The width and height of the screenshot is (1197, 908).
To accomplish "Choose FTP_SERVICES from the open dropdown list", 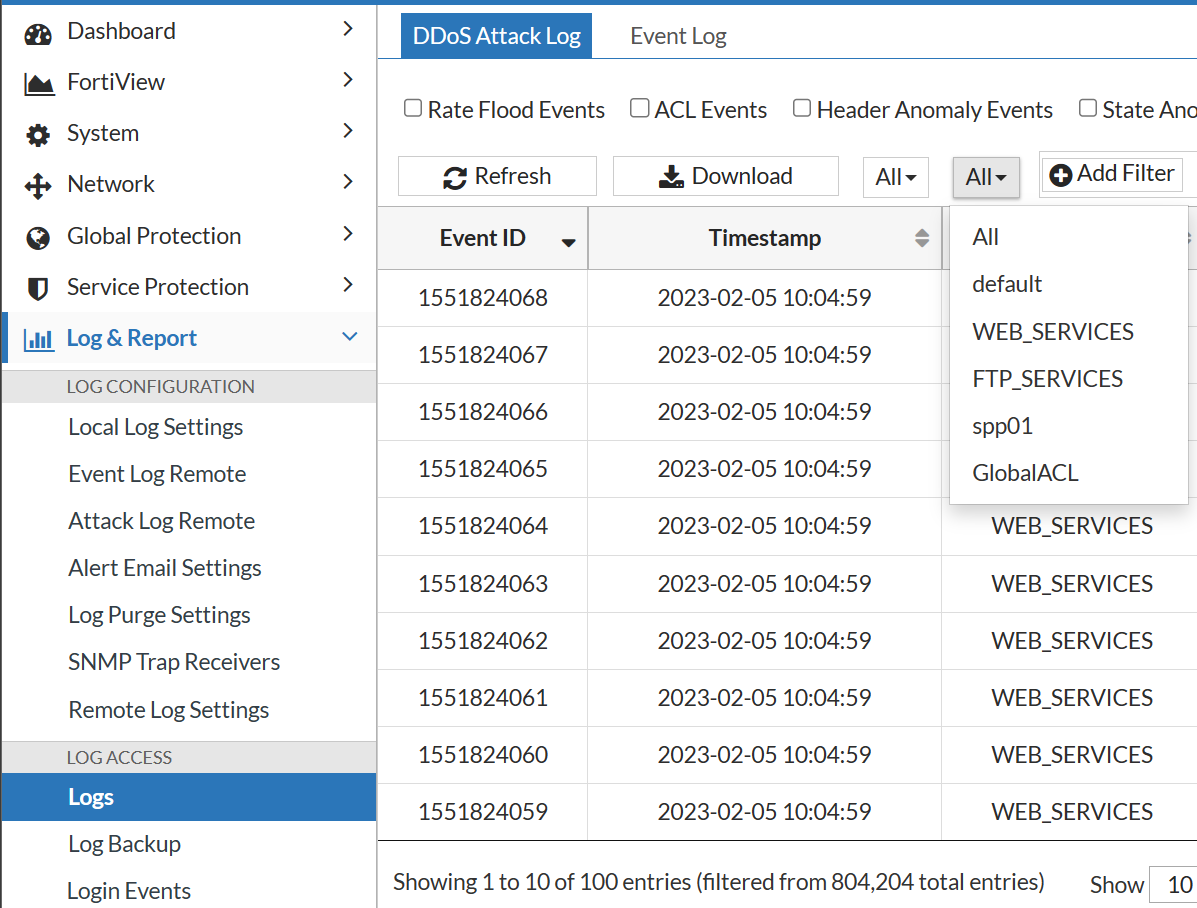I will (1047, 378).
